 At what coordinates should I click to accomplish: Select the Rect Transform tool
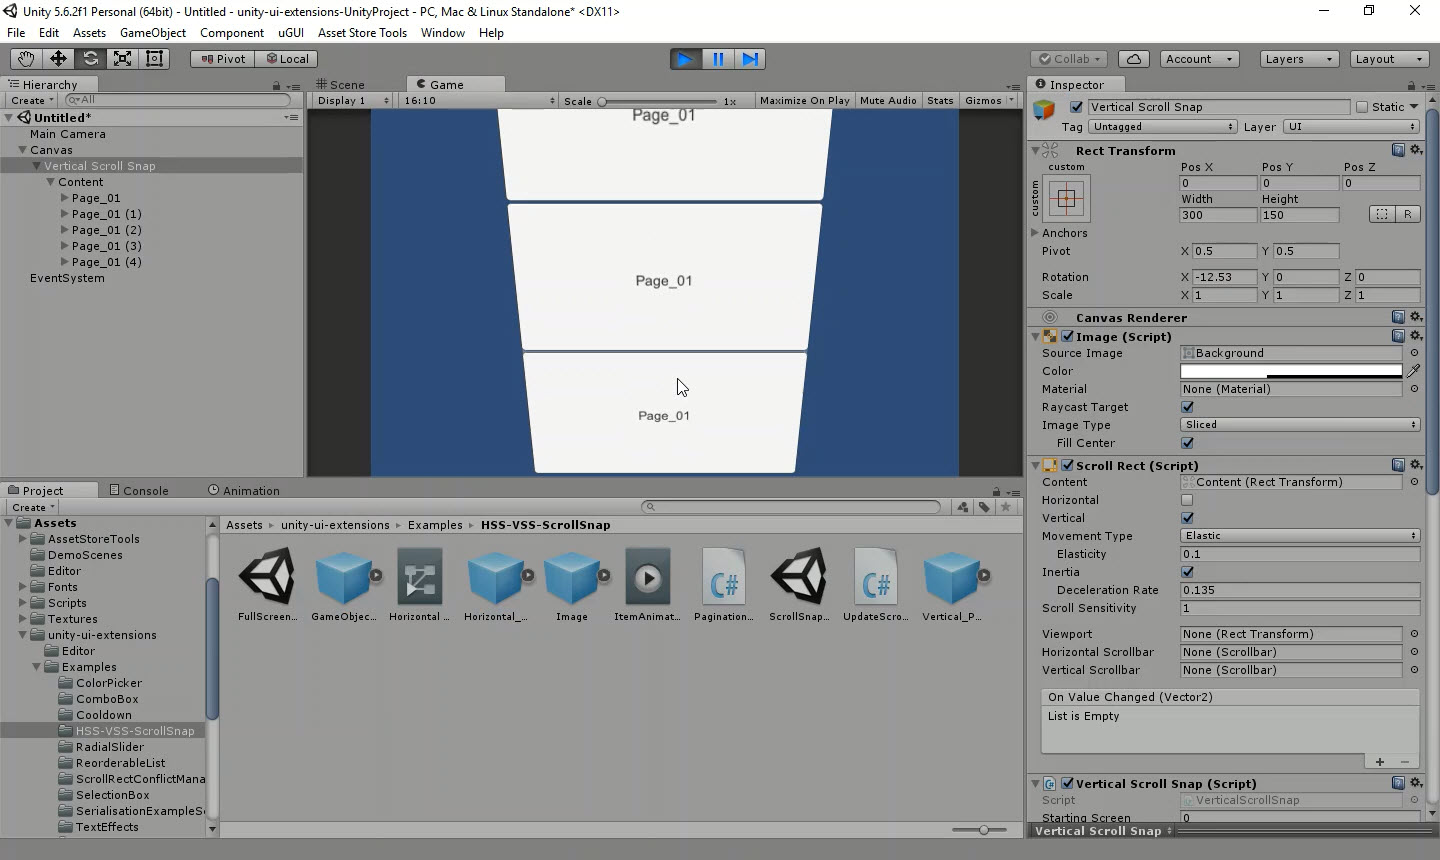click(154, 59)
